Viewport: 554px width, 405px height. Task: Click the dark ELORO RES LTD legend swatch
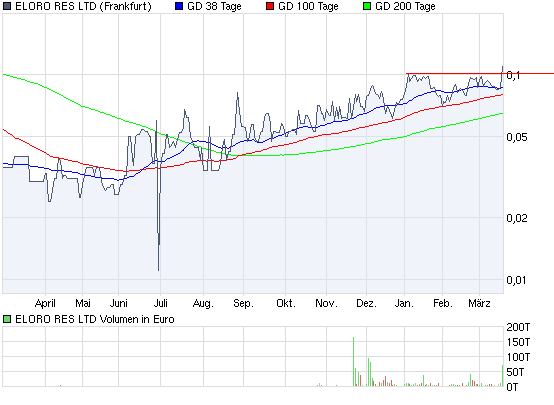point(7,6)
